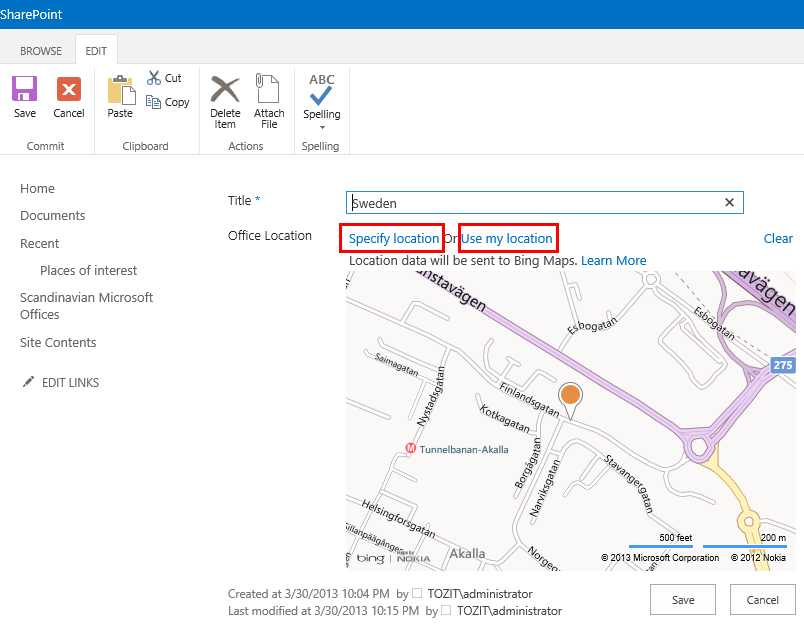This screenshot has width=804, height=624.
Task: Clear the Title field with X
Action: (729, 203)
